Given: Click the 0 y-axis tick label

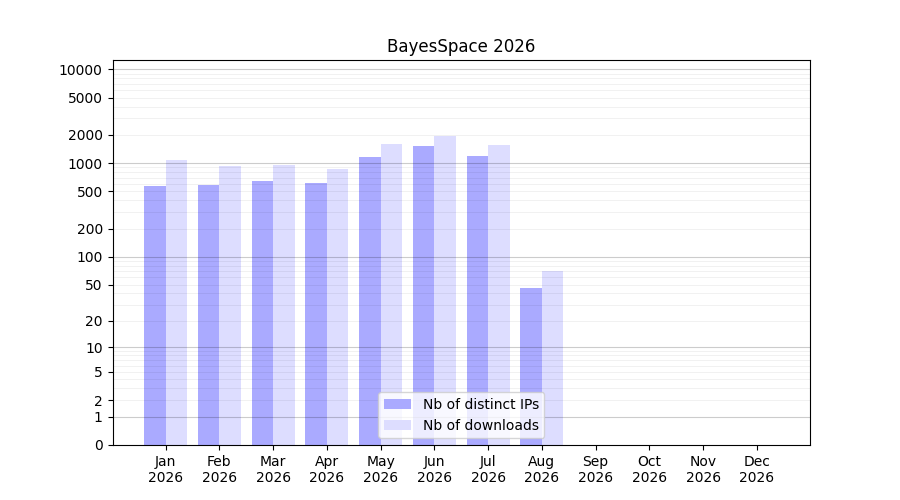Looking at the screenshot, I should [99, 445].
